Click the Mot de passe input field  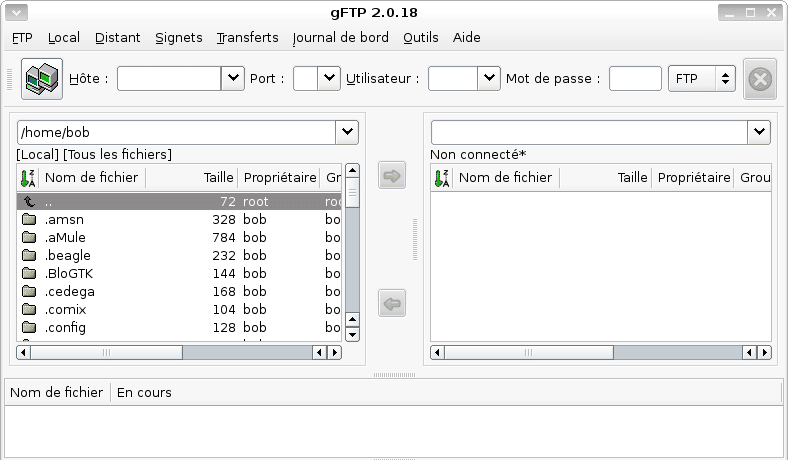(x=635, y=78)
